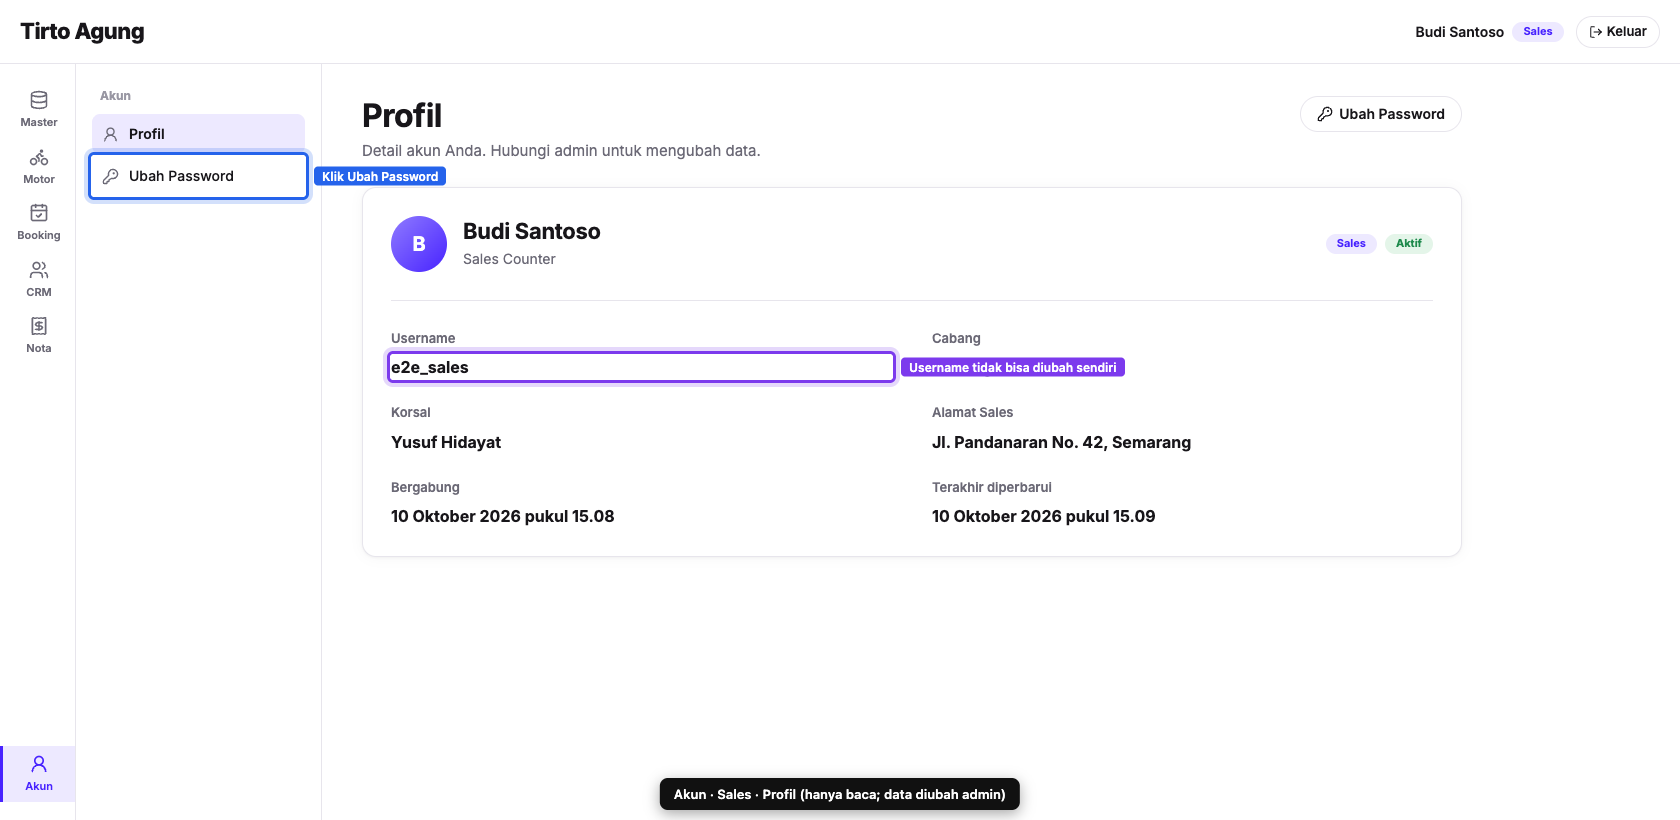Click the e2e_sales username field

[641, 367]
